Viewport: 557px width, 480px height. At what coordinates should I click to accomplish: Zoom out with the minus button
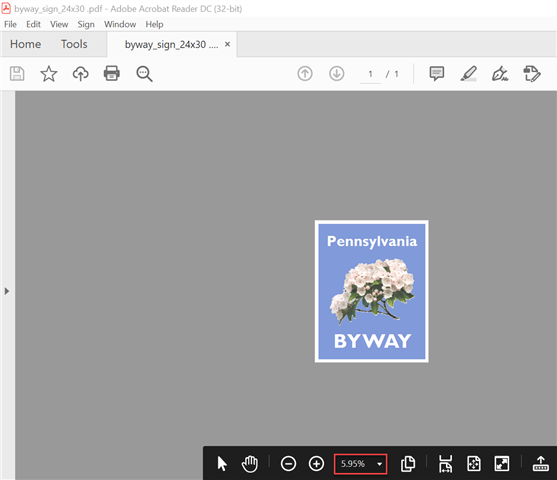click(x=288, y=464)
